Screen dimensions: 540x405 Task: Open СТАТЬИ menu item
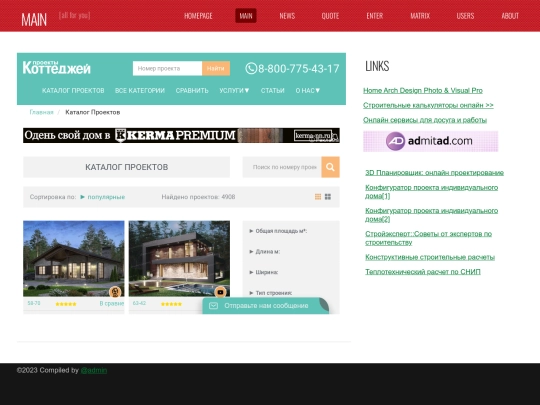pyautogui.click(x=272, y=91)
